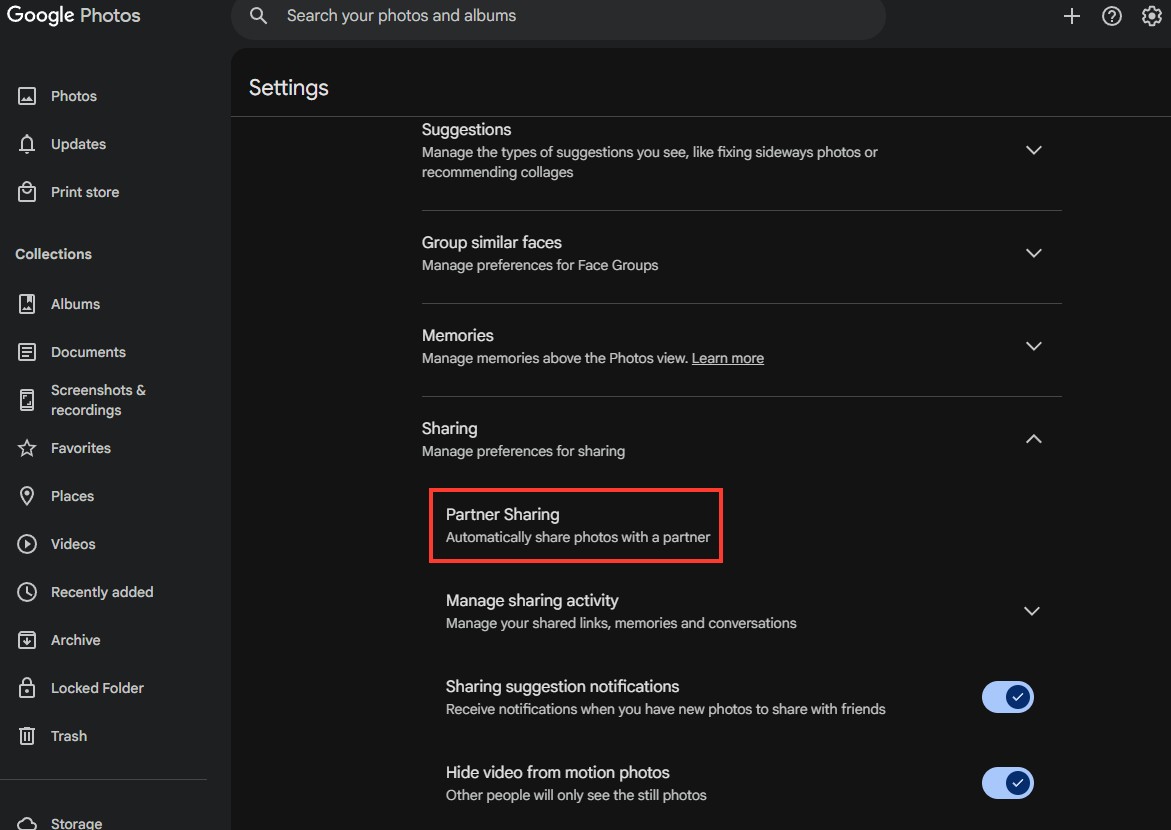Open Print store in the sidebar
This screenshot has height=830, width=1171.
(x=85, y=192)
